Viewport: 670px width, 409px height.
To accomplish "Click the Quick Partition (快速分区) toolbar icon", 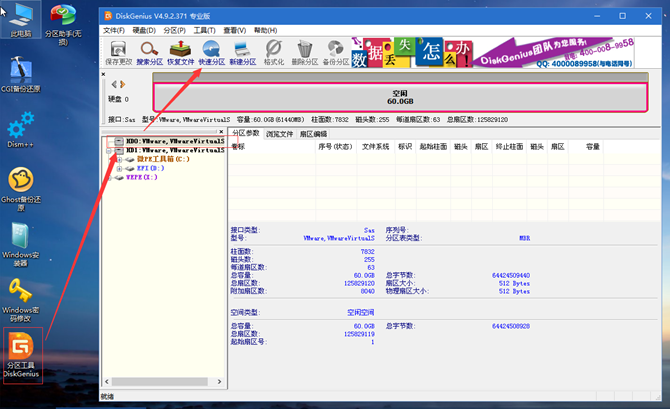I will 212,53.
